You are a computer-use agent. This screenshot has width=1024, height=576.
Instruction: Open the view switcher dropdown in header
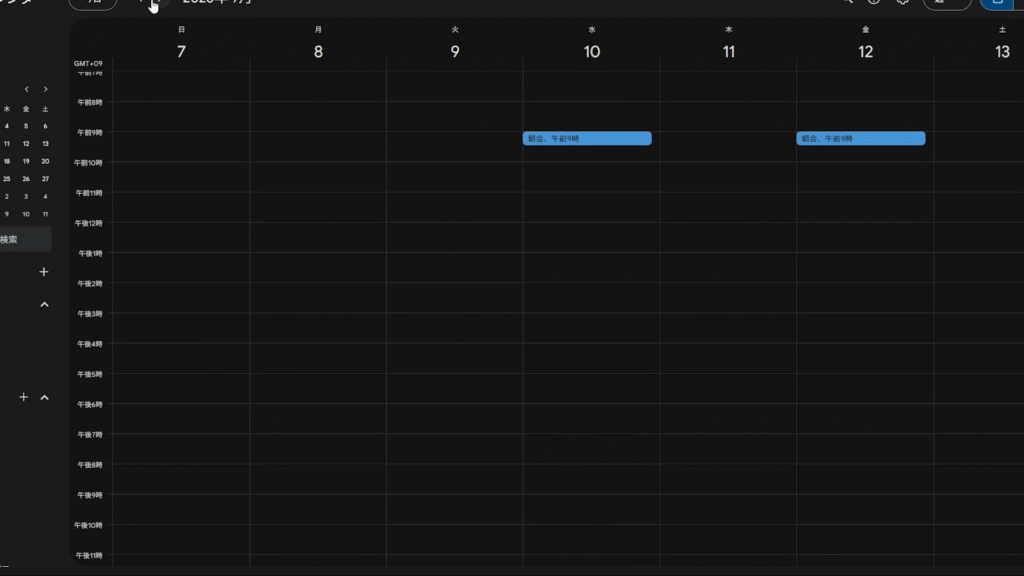tap(946, 3)
